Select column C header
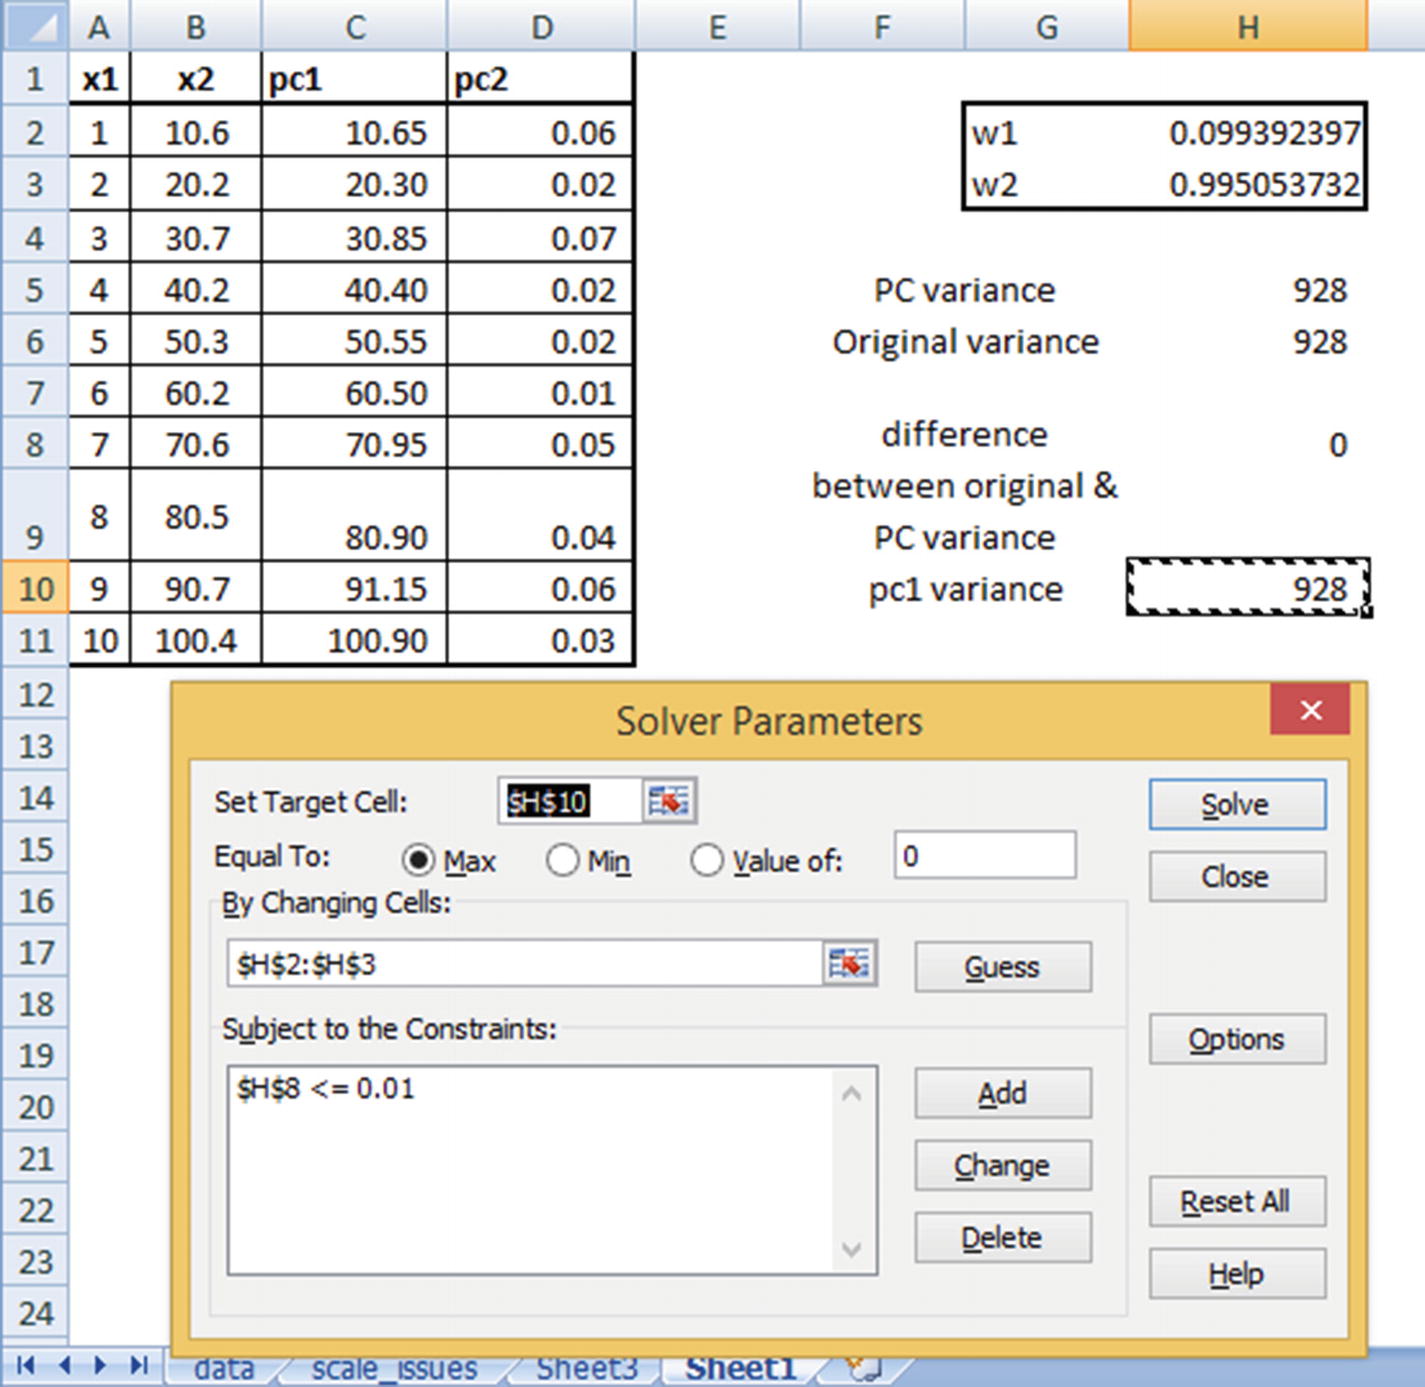The width and height of the screenshot is (1425, 1387). click(355, 26)
